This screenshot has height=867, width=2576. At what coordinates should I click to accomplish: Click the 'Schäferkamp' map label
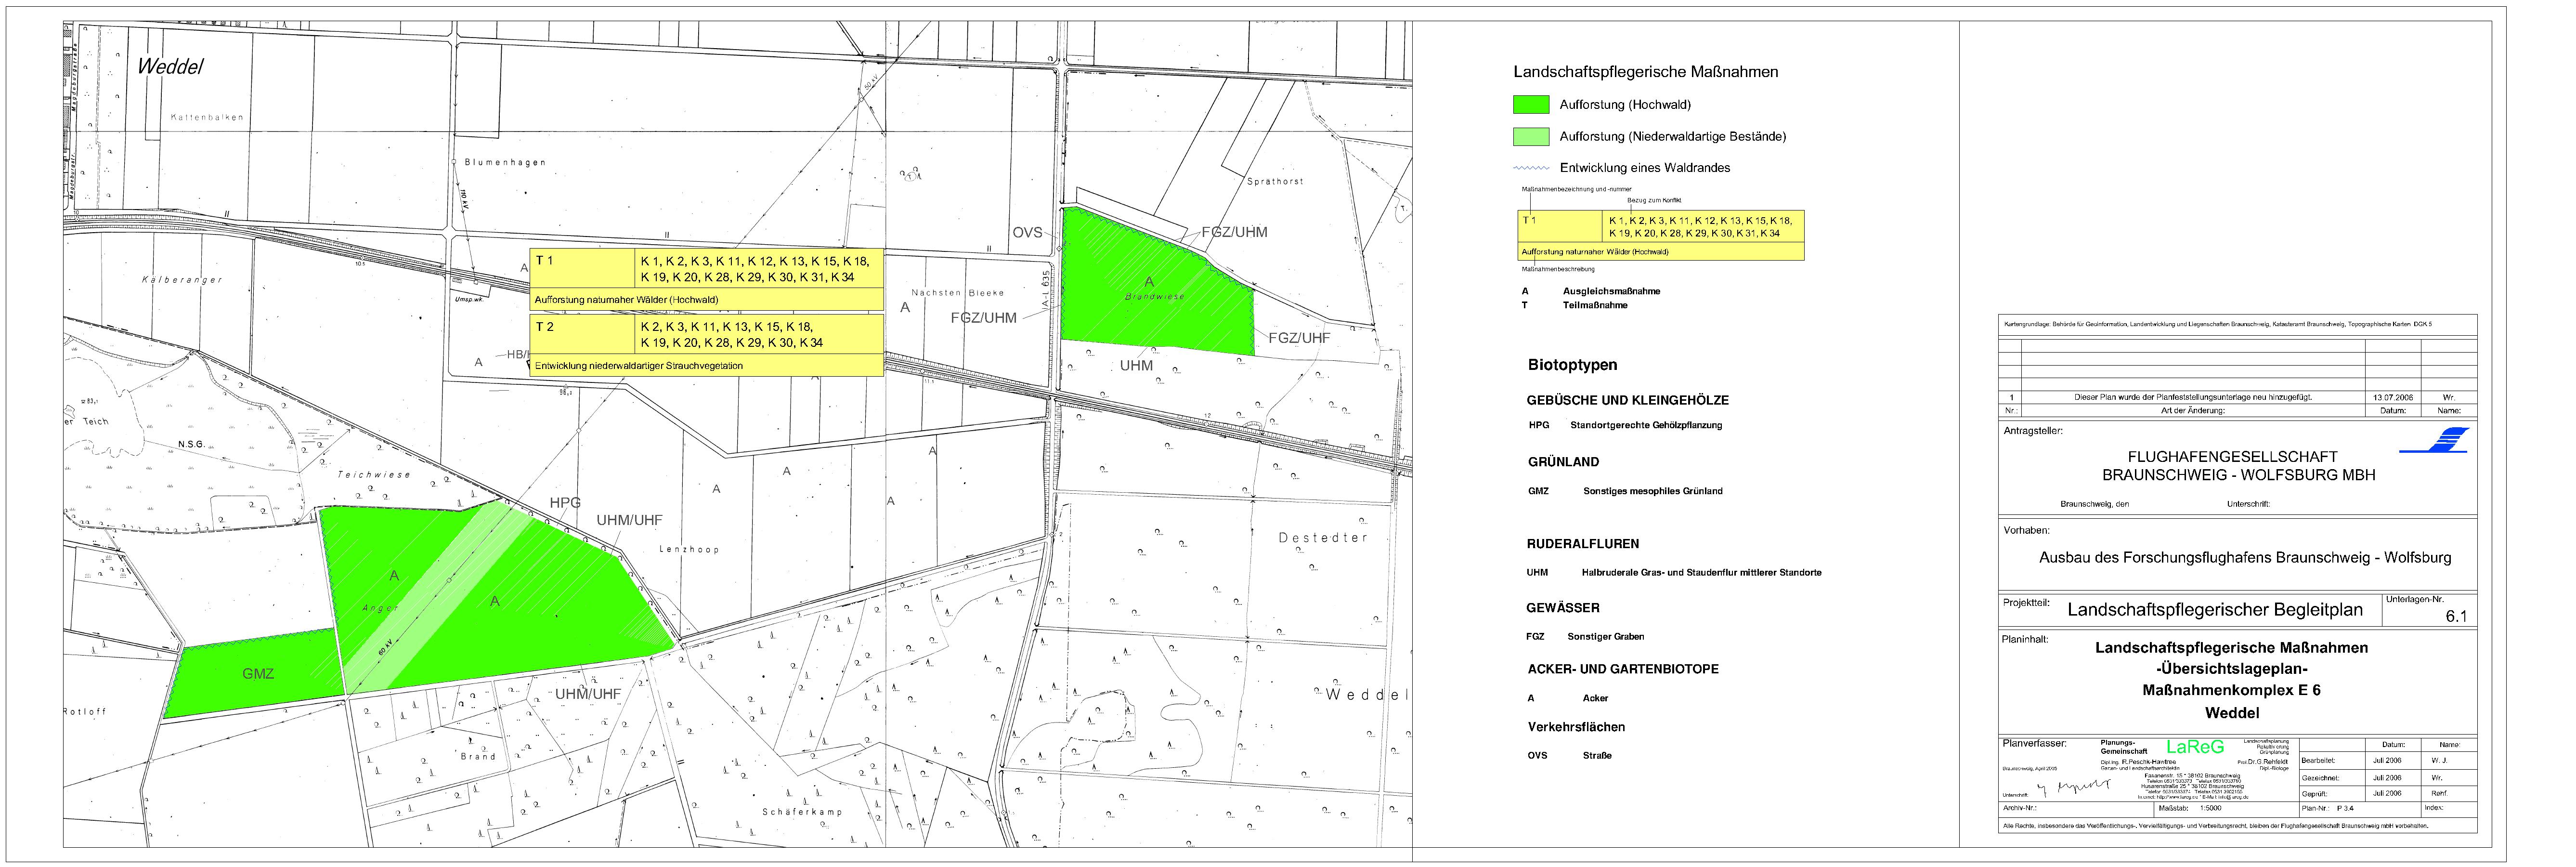click(802, 812)
